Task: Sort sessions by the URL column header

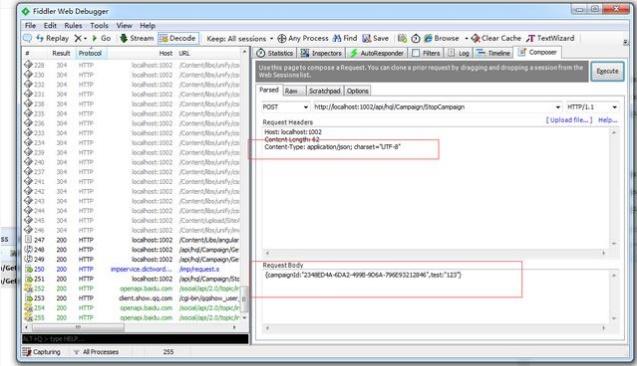Action: 184,53
